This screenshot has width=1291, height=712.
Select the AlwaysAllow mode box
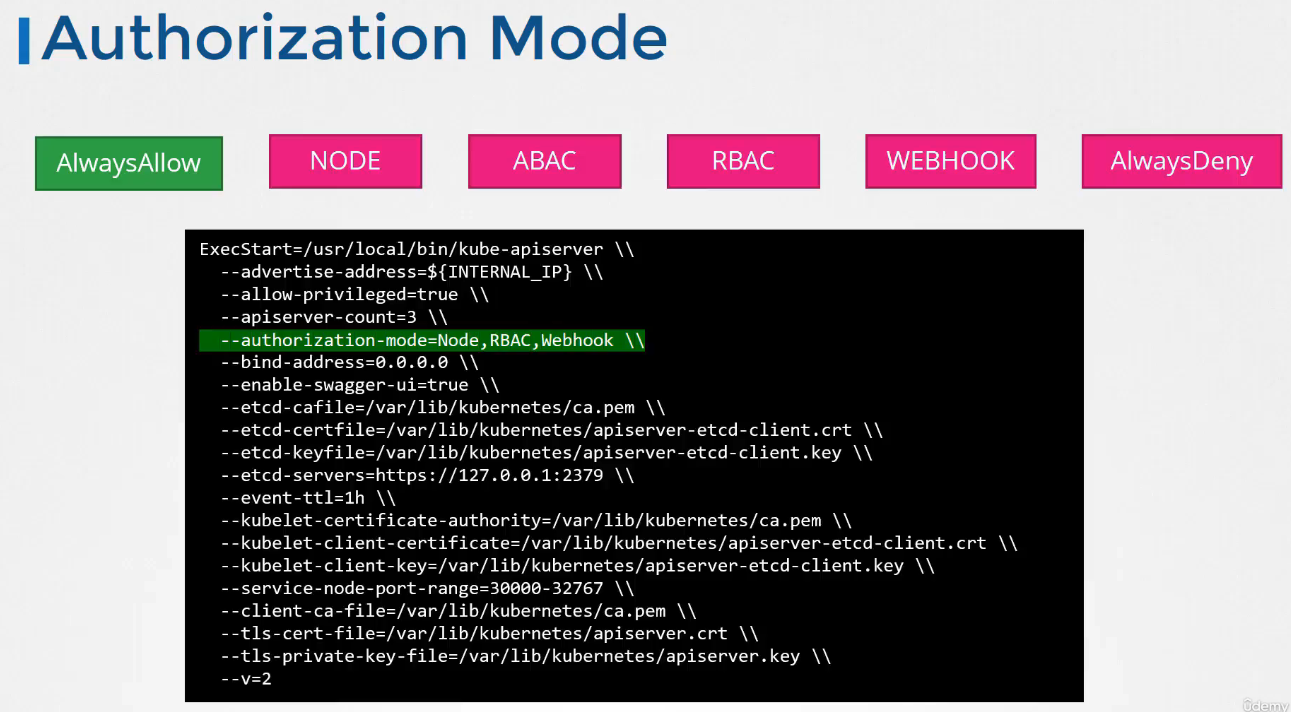pos(129,163)
